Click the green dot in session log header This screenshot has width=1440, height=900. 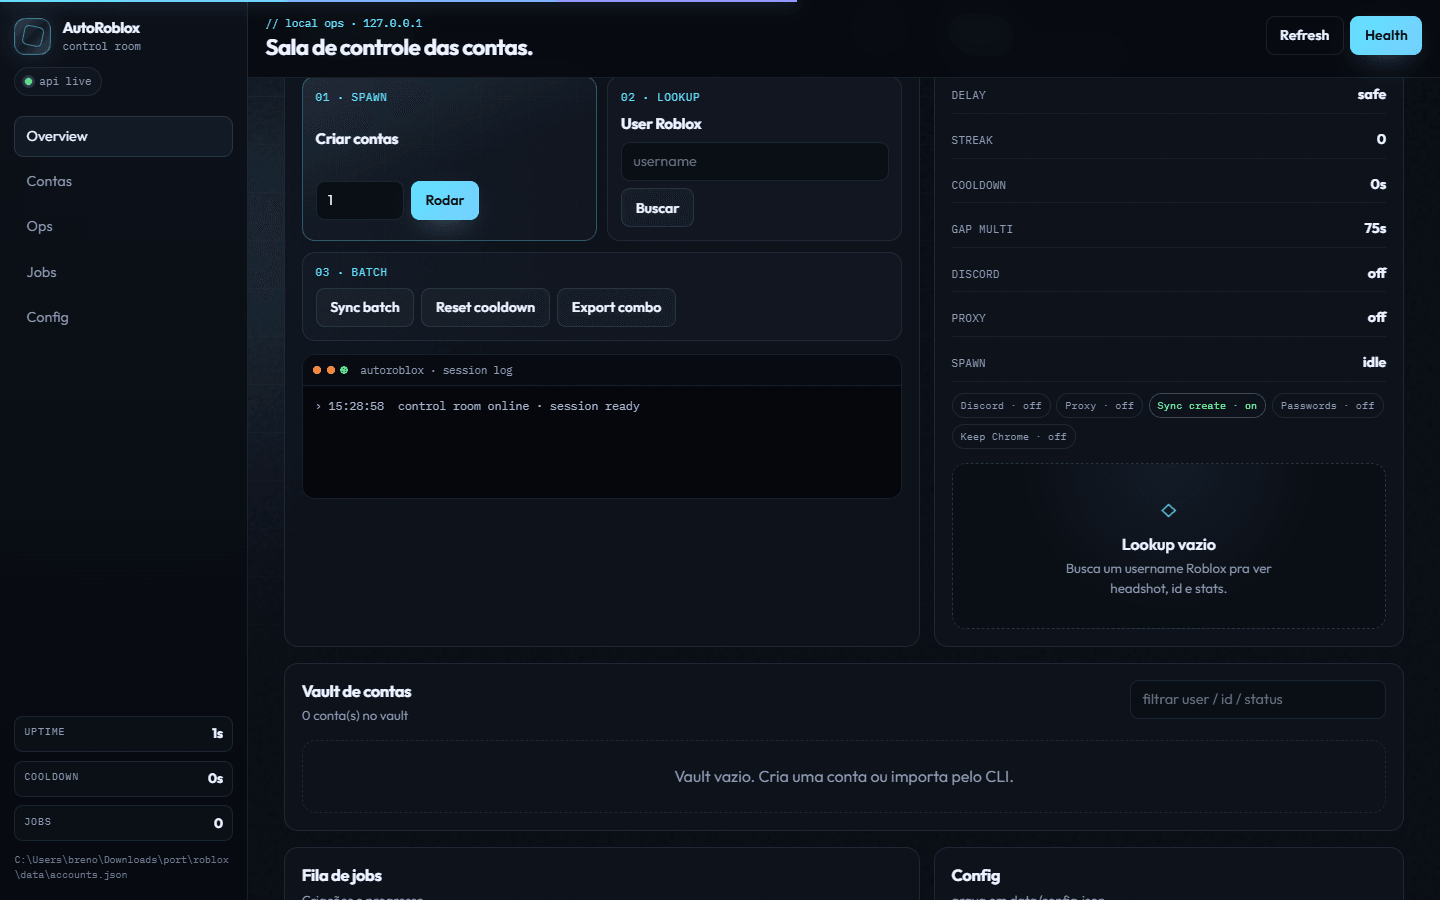pos(344,370)
